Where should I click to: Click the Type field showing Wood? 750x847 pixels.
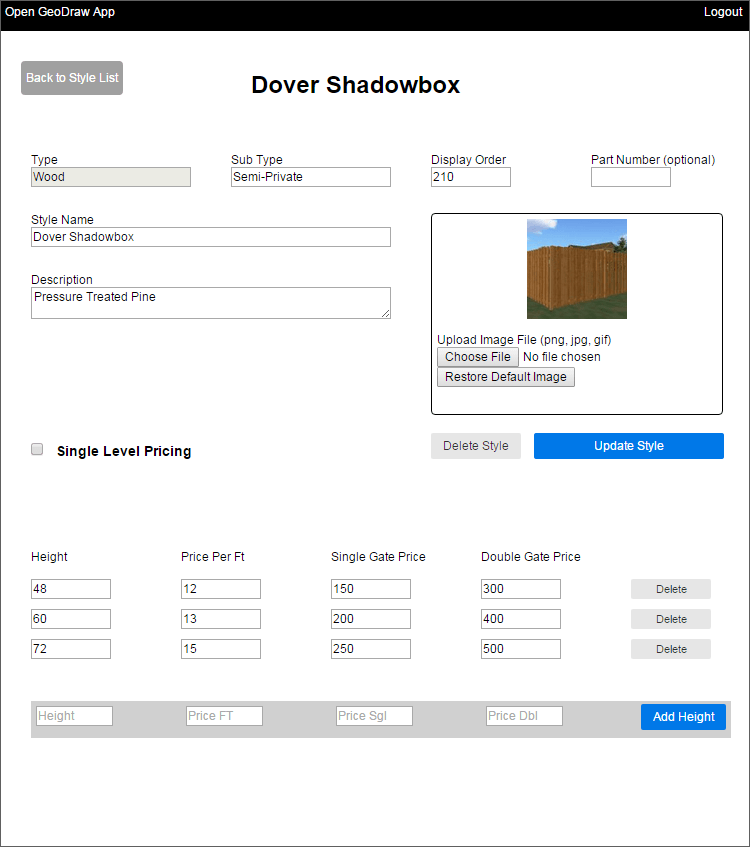coord(111,177)
